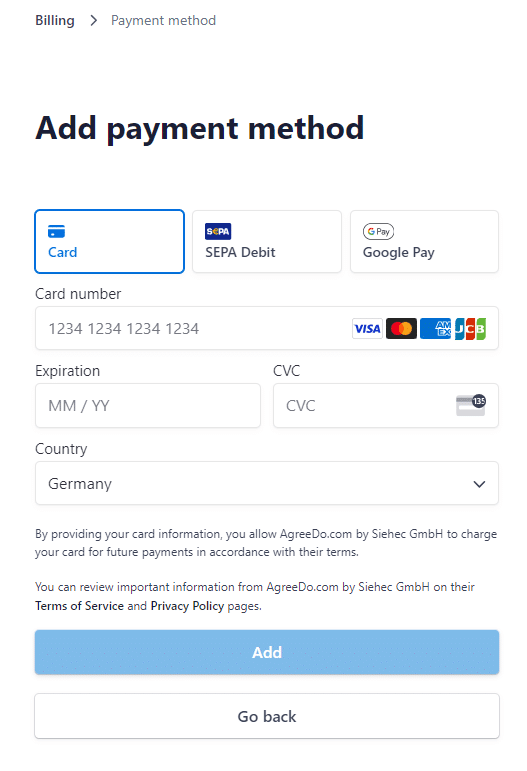This screenshot has width=527, height=771.
Task: Click the G Pay logo icon
Action: click(379, 231)
